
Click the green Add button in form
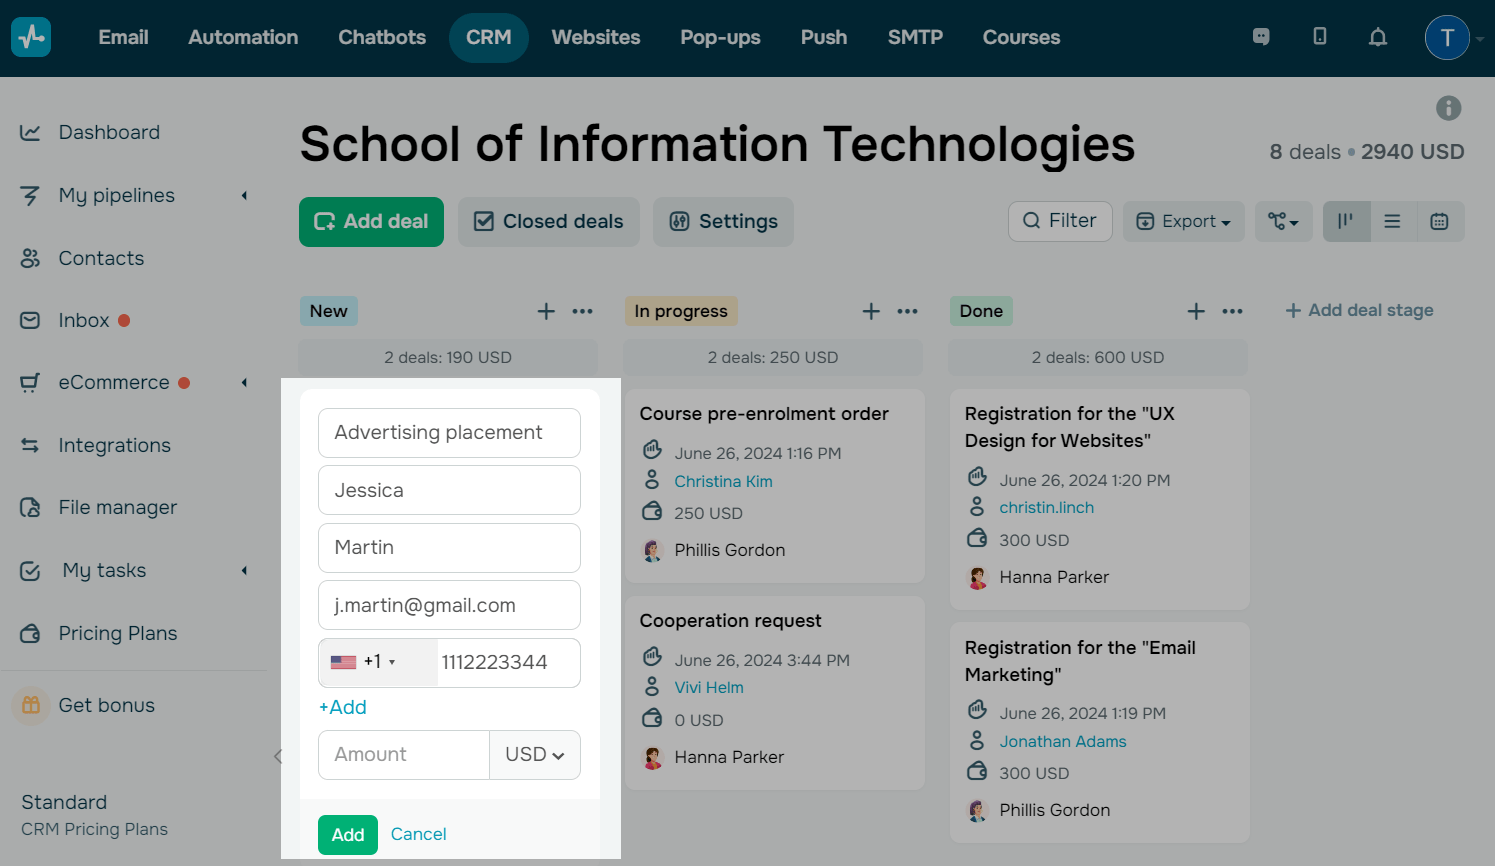click(347, 835)
